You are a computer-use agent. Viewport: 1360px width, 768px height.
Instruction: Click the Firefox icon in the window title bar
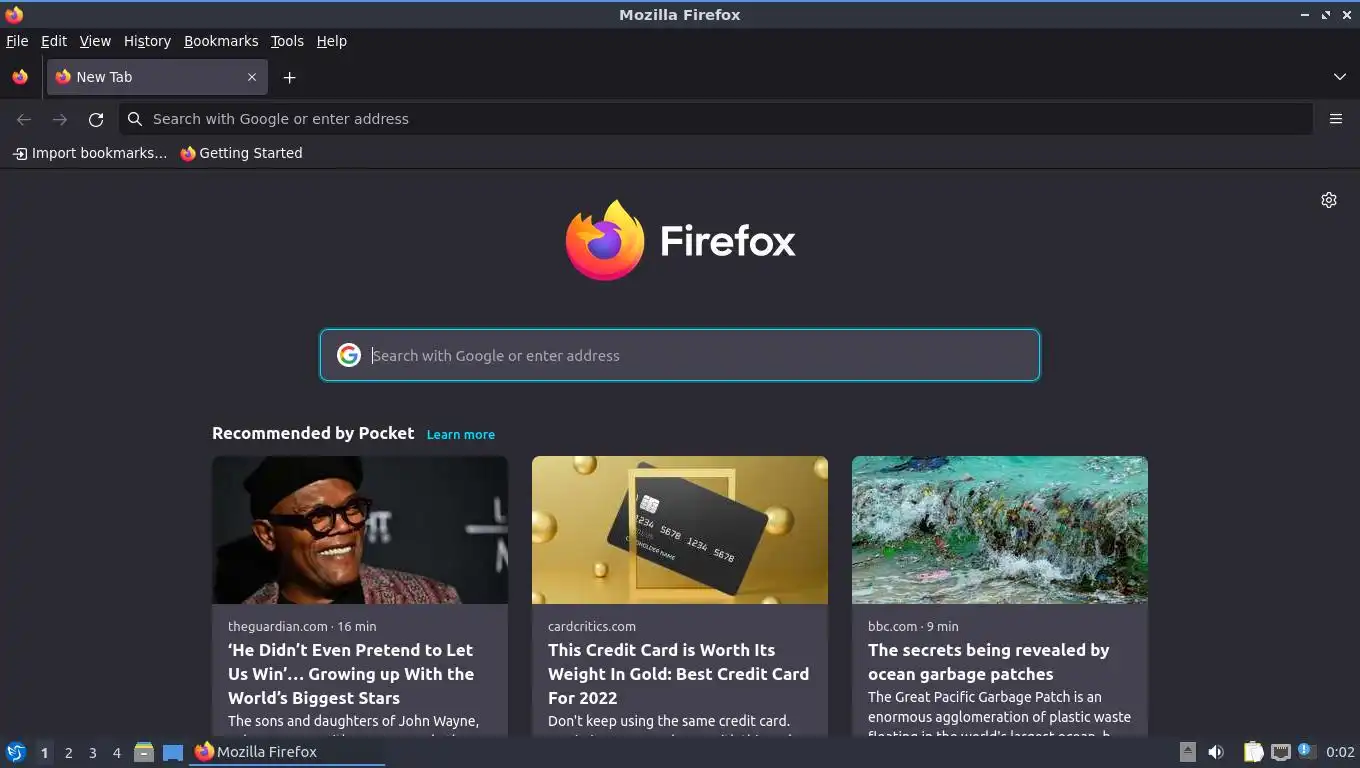[14, 15]
